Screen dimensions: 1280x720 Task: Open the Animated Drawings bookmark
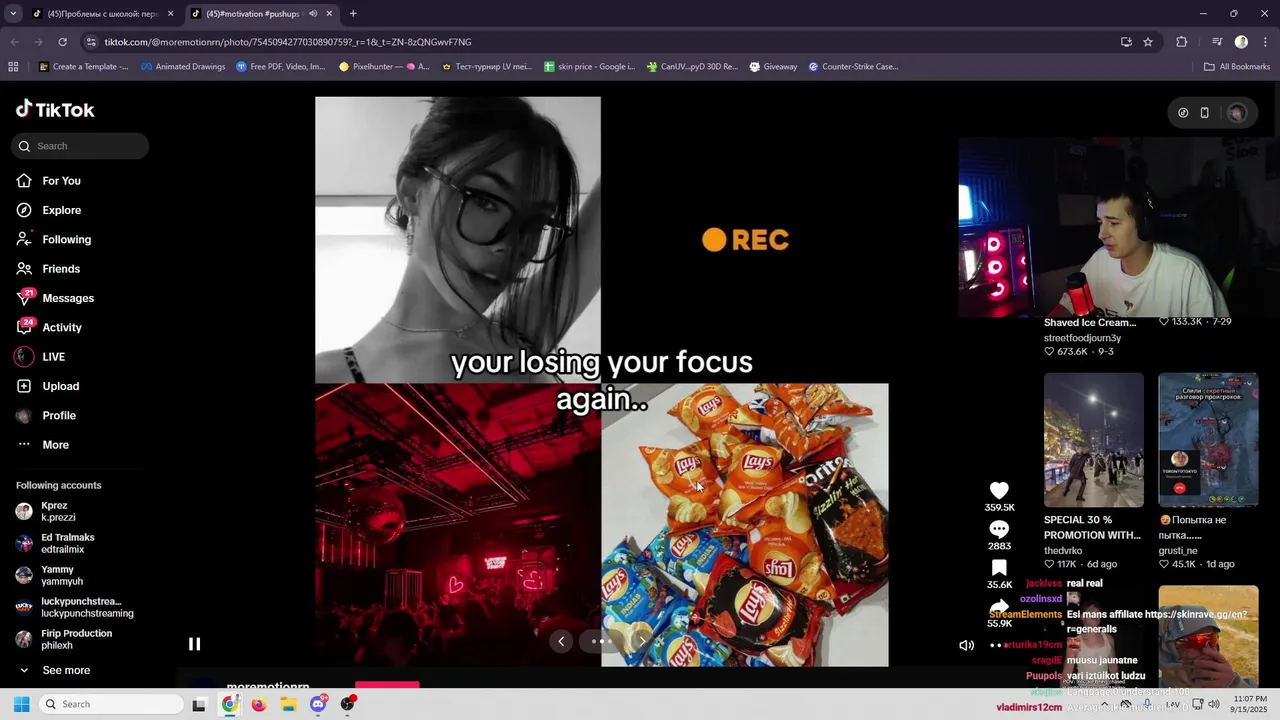tap(183, 67)
